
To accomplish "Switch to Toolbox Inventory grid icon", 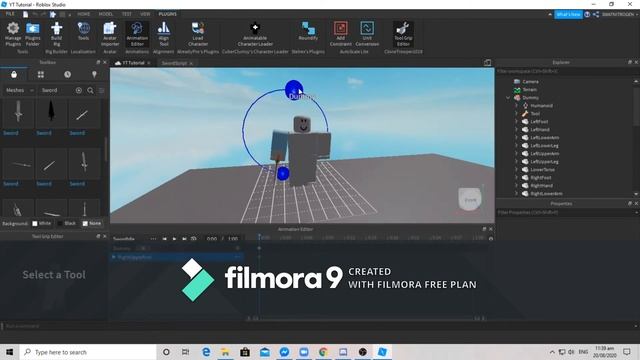I will tap(41, 75).
